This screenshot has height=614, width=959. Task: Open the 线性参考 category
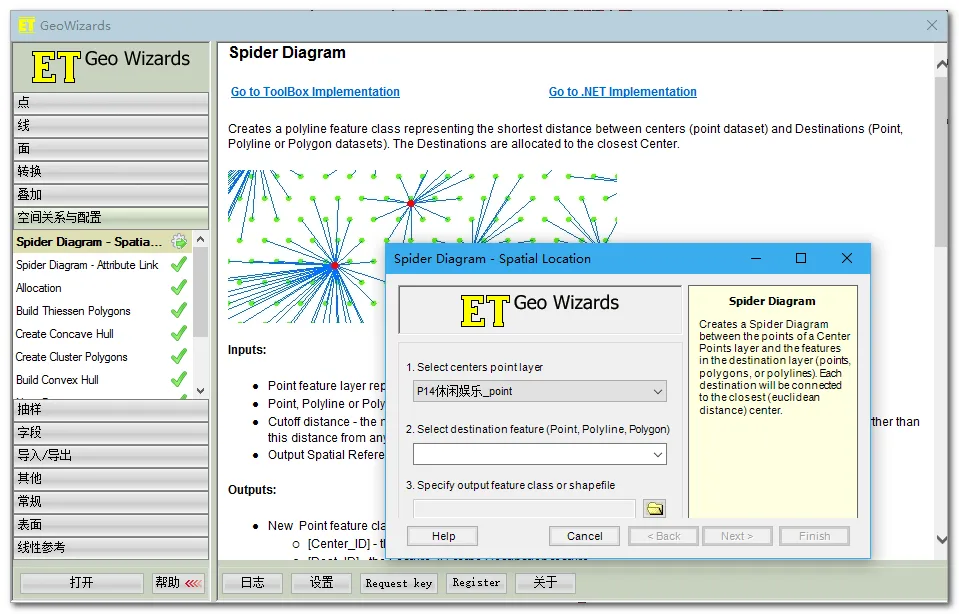point(111,547)
